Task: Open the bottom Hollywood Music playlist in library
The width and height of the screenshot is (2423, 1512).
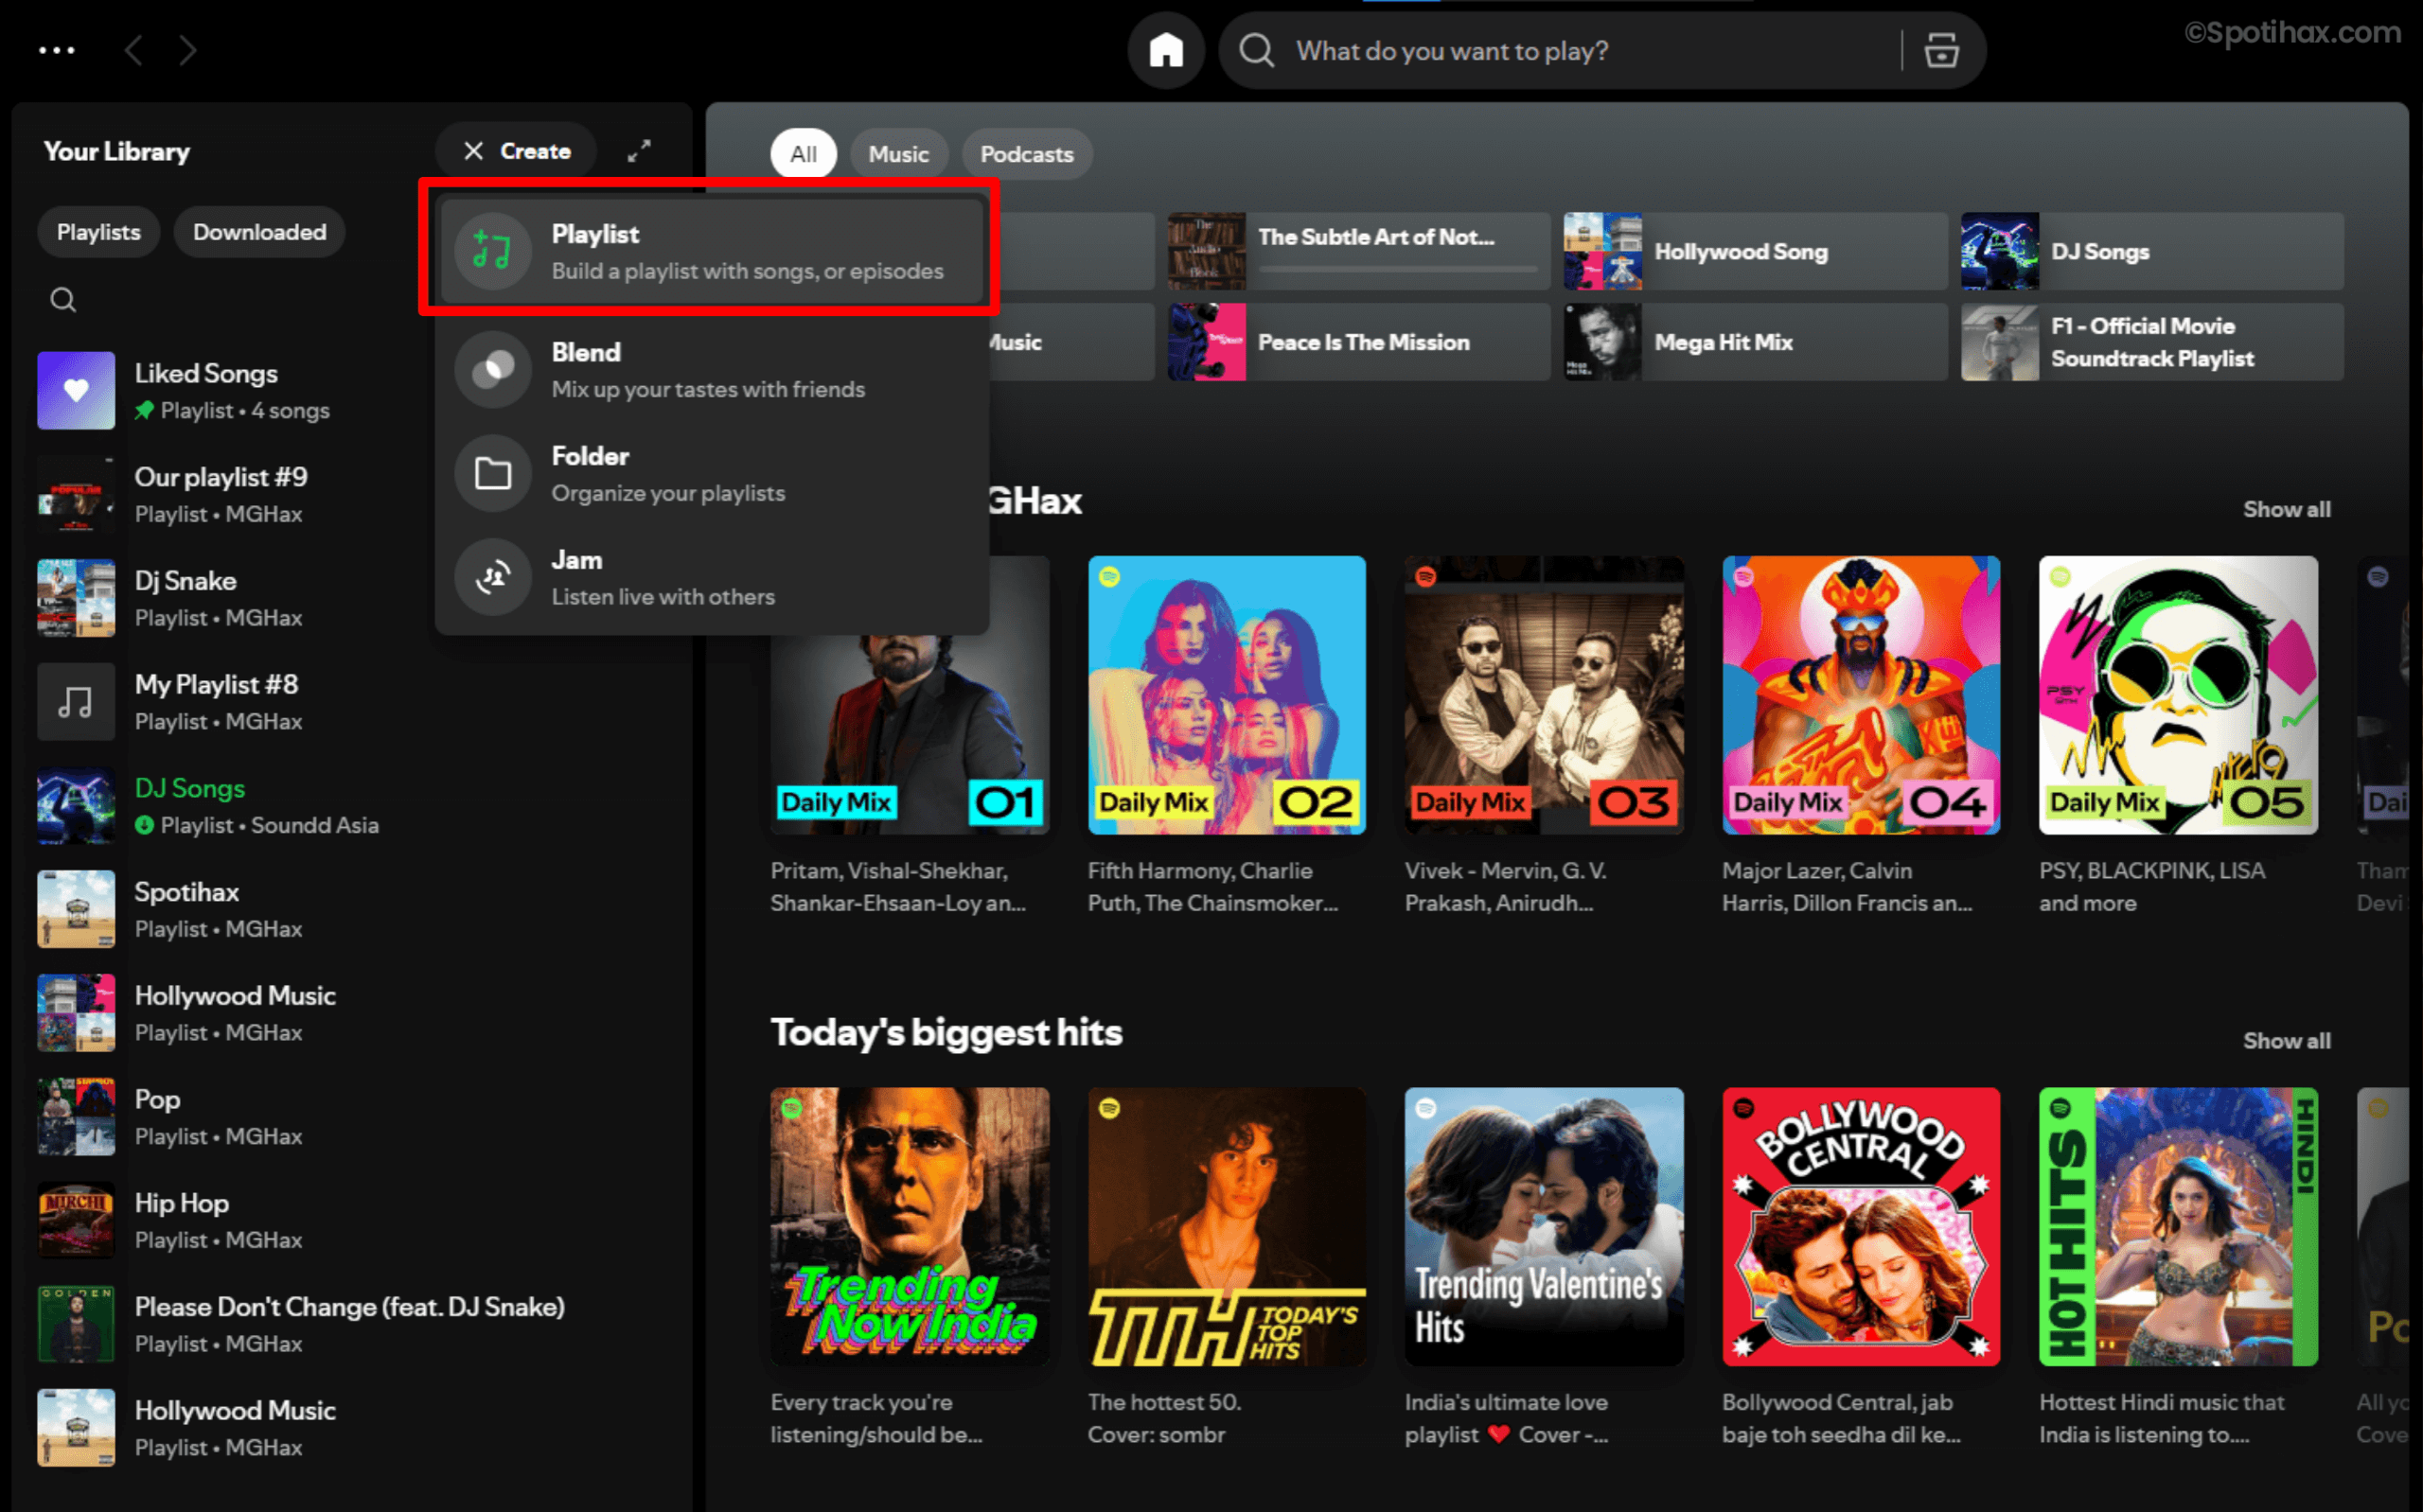Action: pyautogui.click(x=350, y=1428)
